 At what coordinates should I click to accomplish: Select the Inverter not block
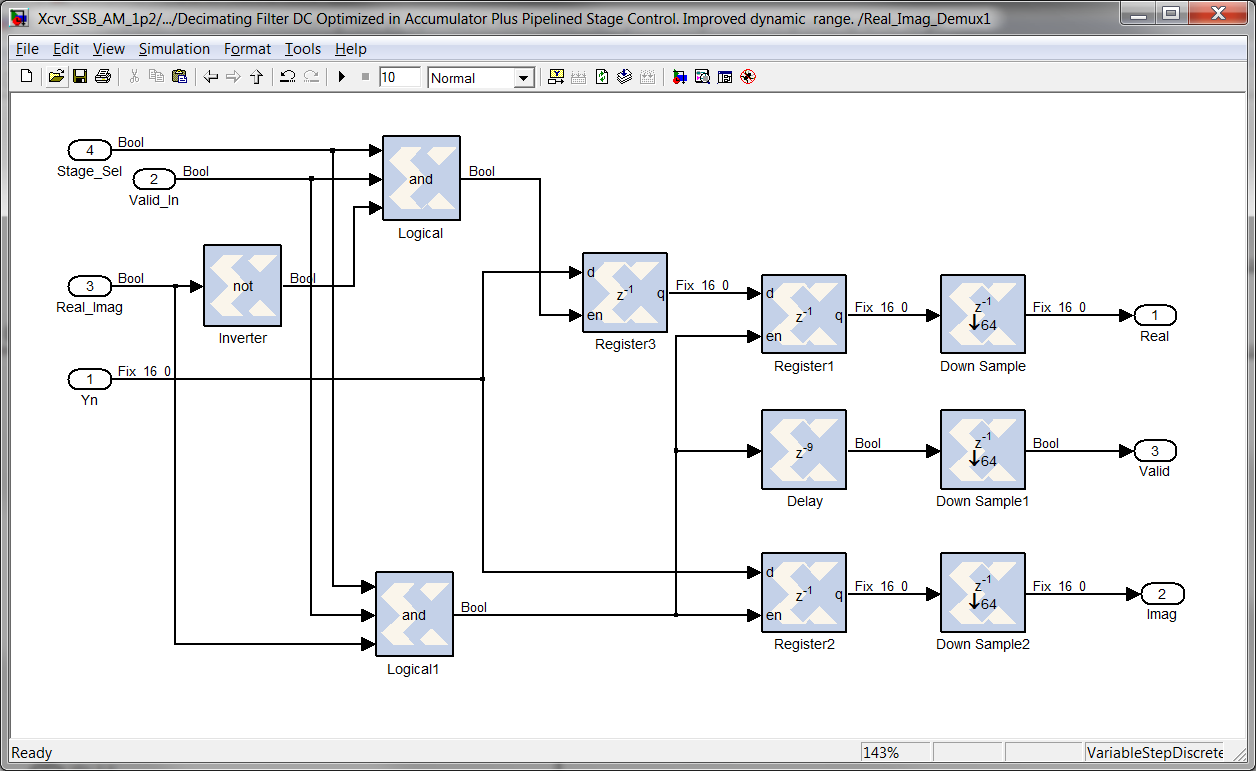pos(242,285)
